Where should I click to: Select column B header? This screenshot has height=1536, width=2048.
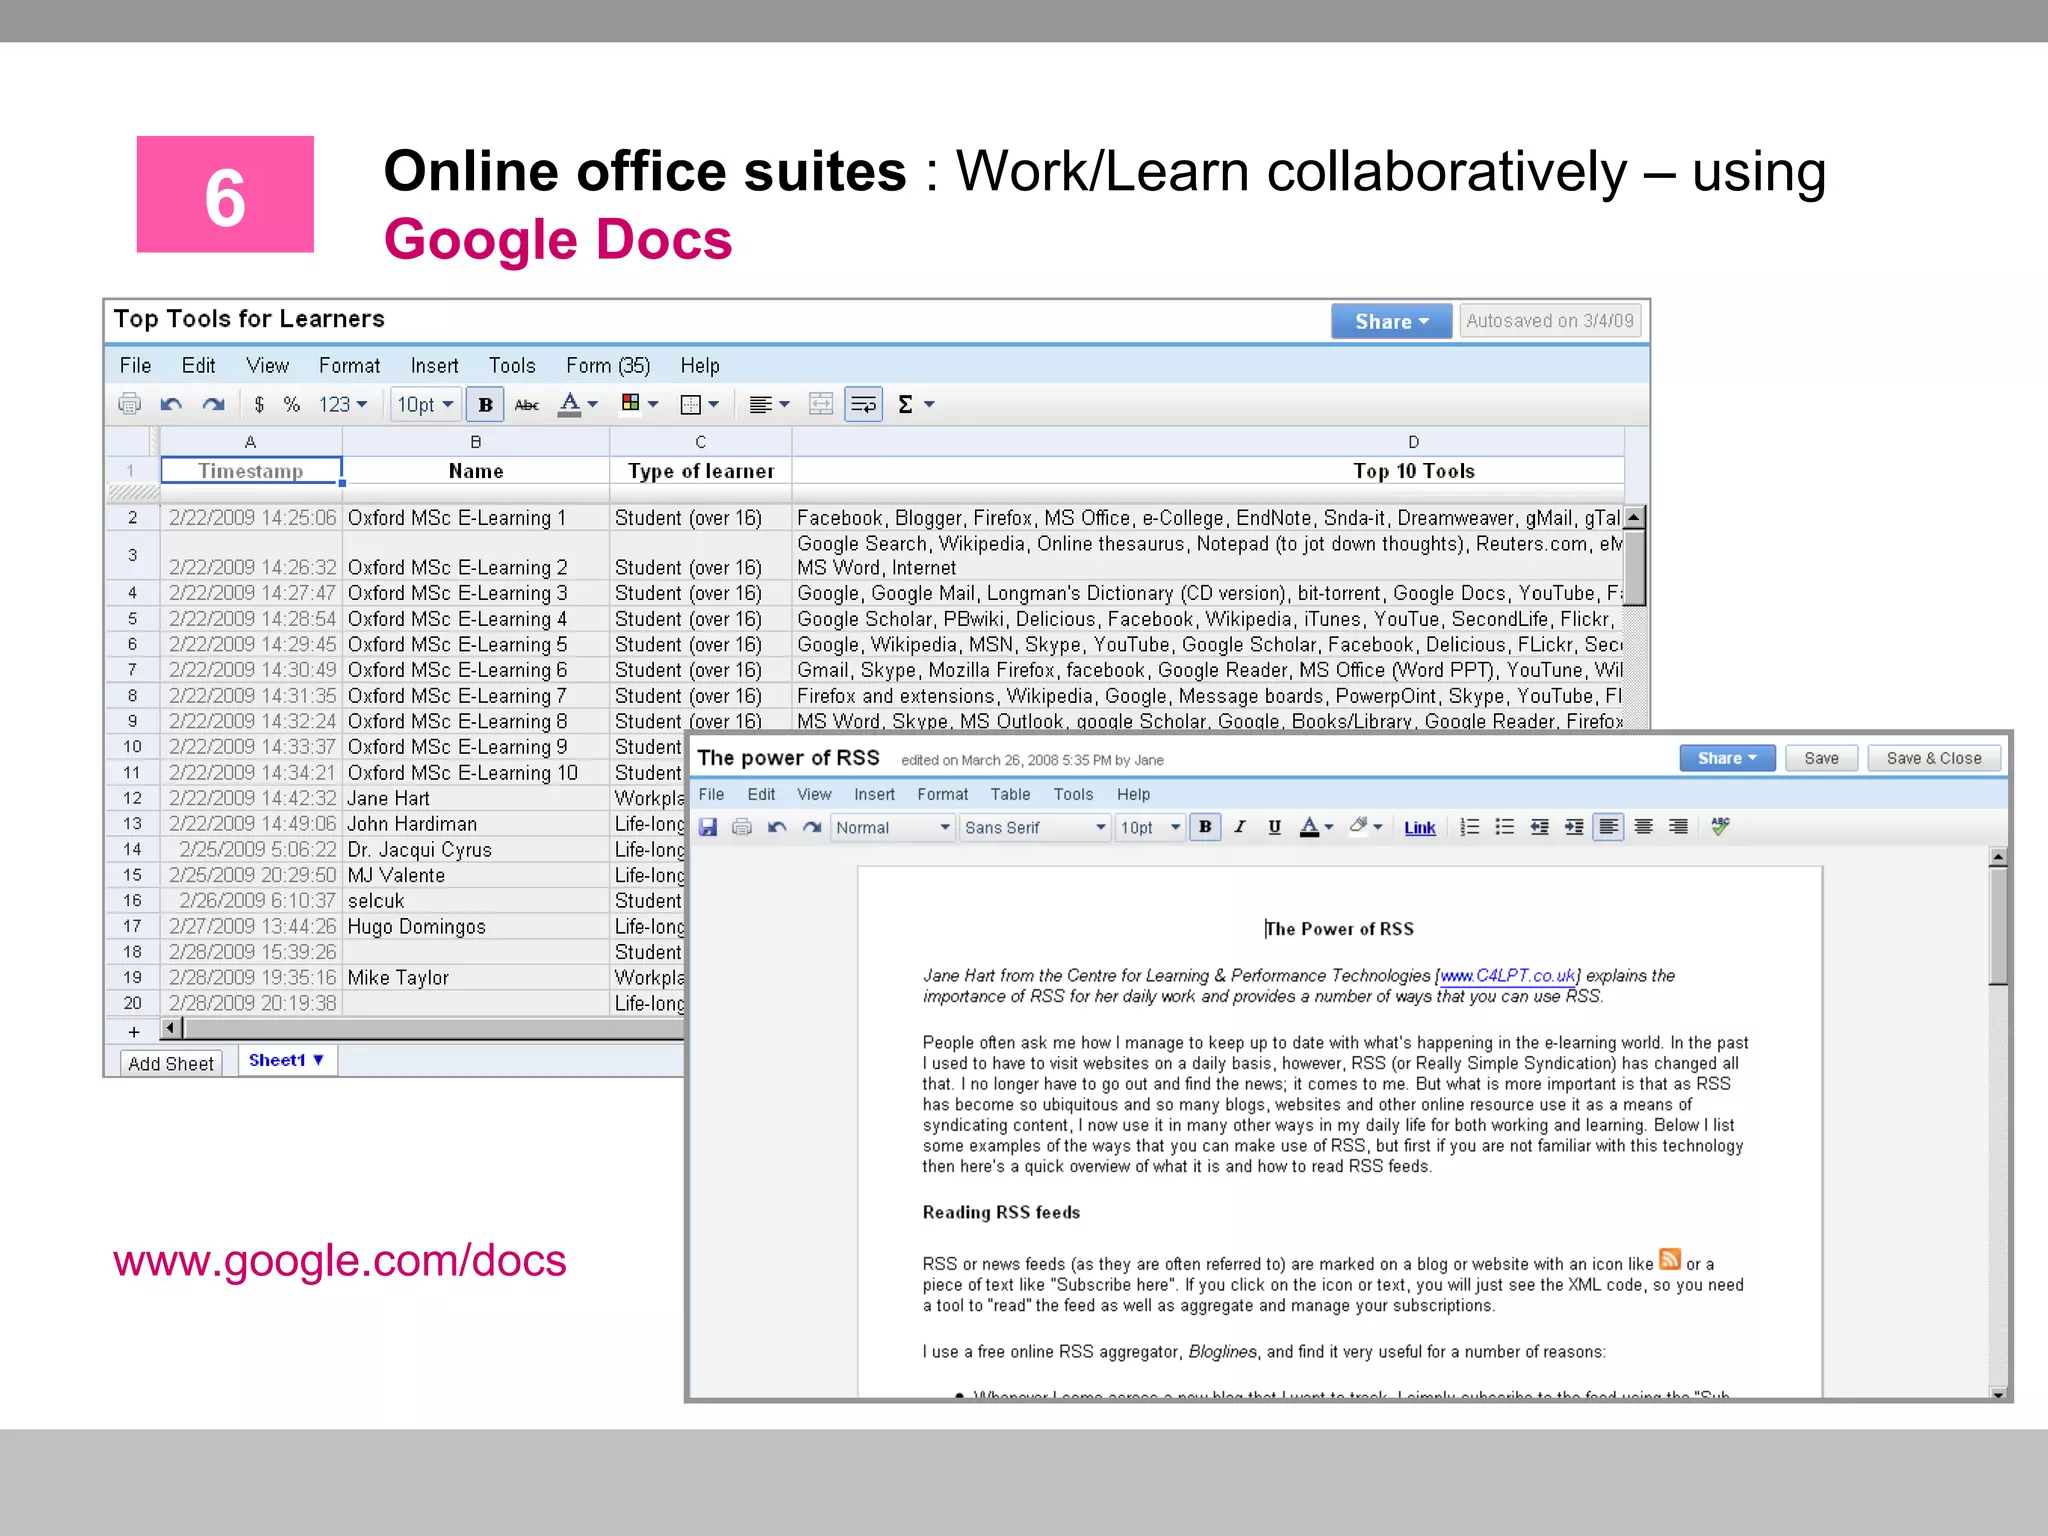(476, 441)
